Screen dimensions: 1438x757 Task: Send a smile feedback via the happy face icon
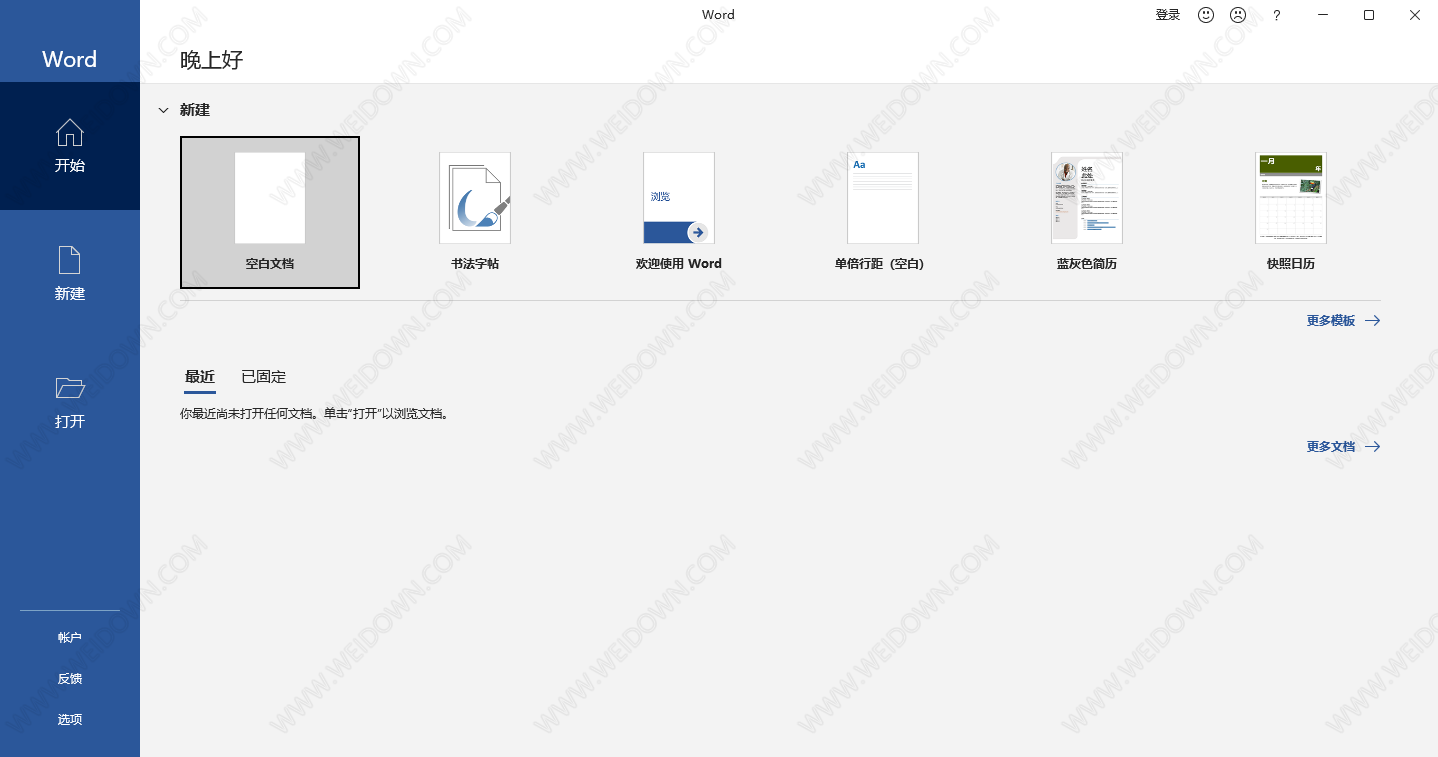coord(1206,15)
